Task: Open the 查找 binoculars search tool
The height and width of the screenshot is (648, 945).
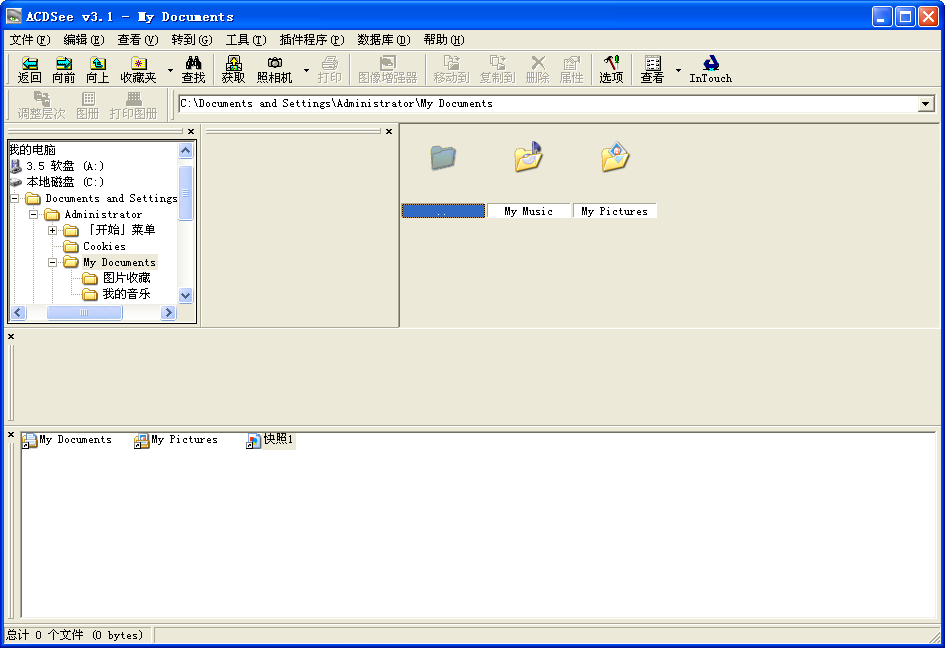Action: (x=193, y=69)
